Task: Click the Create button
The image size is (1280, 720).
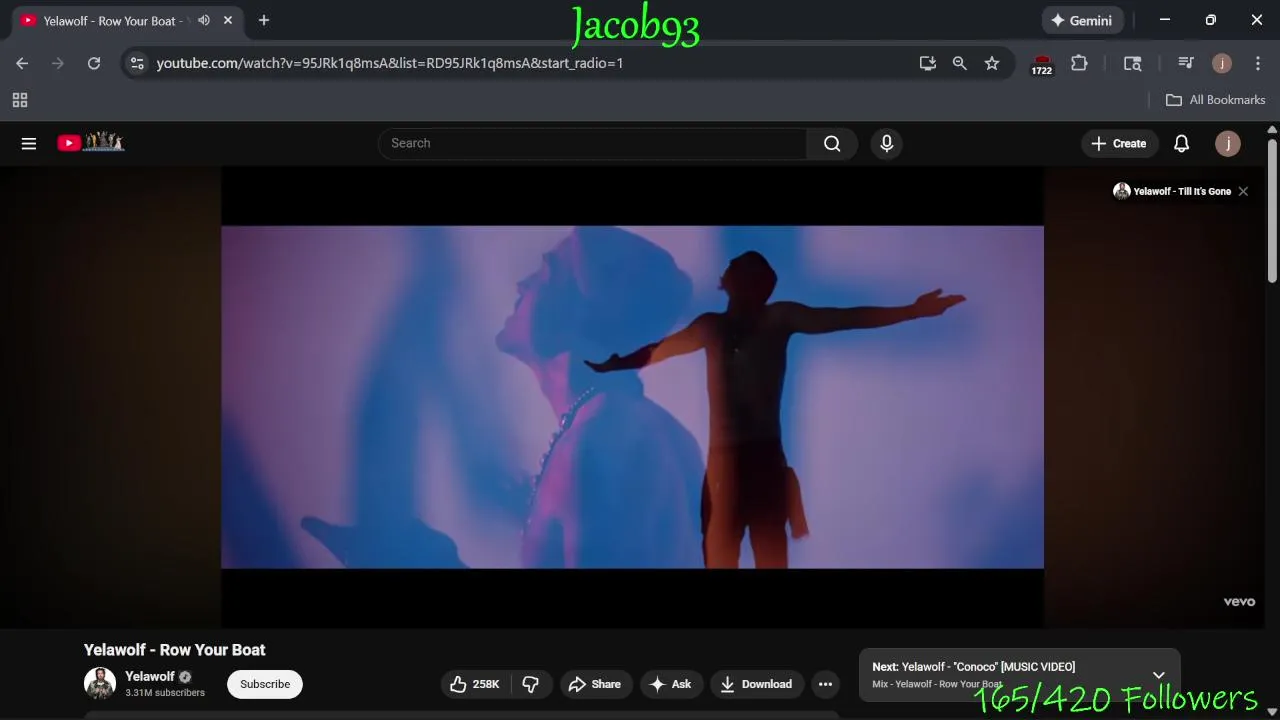Action: point(1119,143)
